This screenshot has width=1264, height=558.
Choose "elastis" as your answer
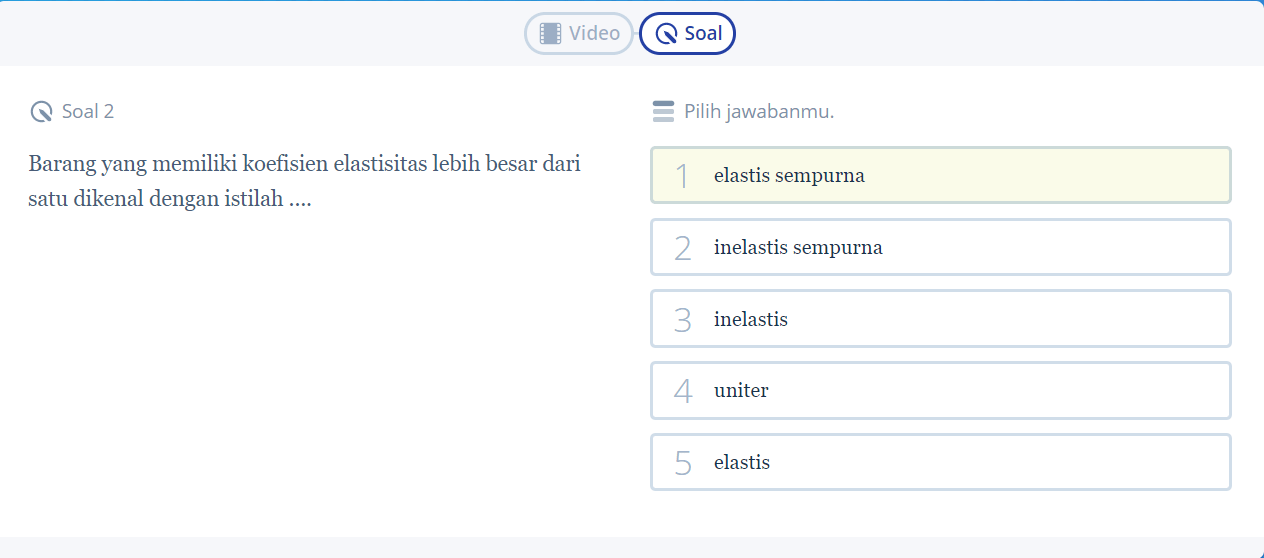(940, 462)
